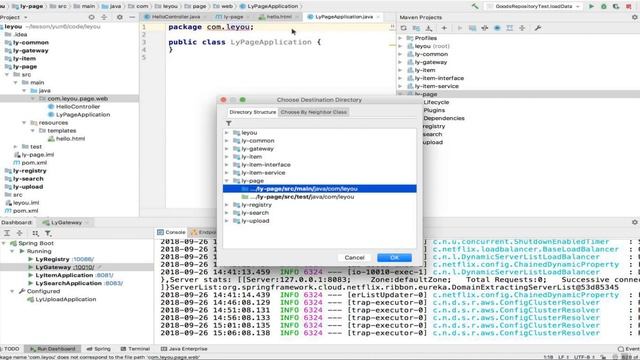Screen dimensions: 640x360
Task: Click the build project hammer icon
Action: [475, 6]
